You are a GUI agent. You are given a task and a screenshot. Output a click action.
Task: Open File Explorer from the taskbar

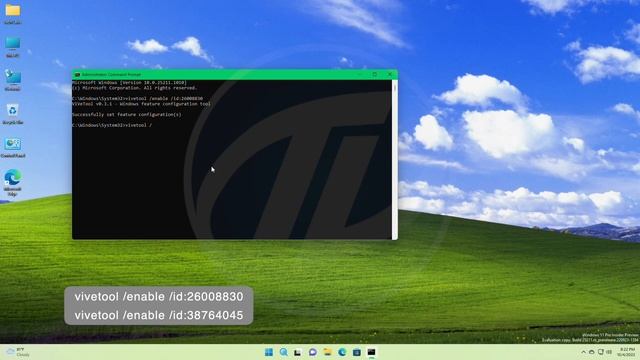(327, 352)
